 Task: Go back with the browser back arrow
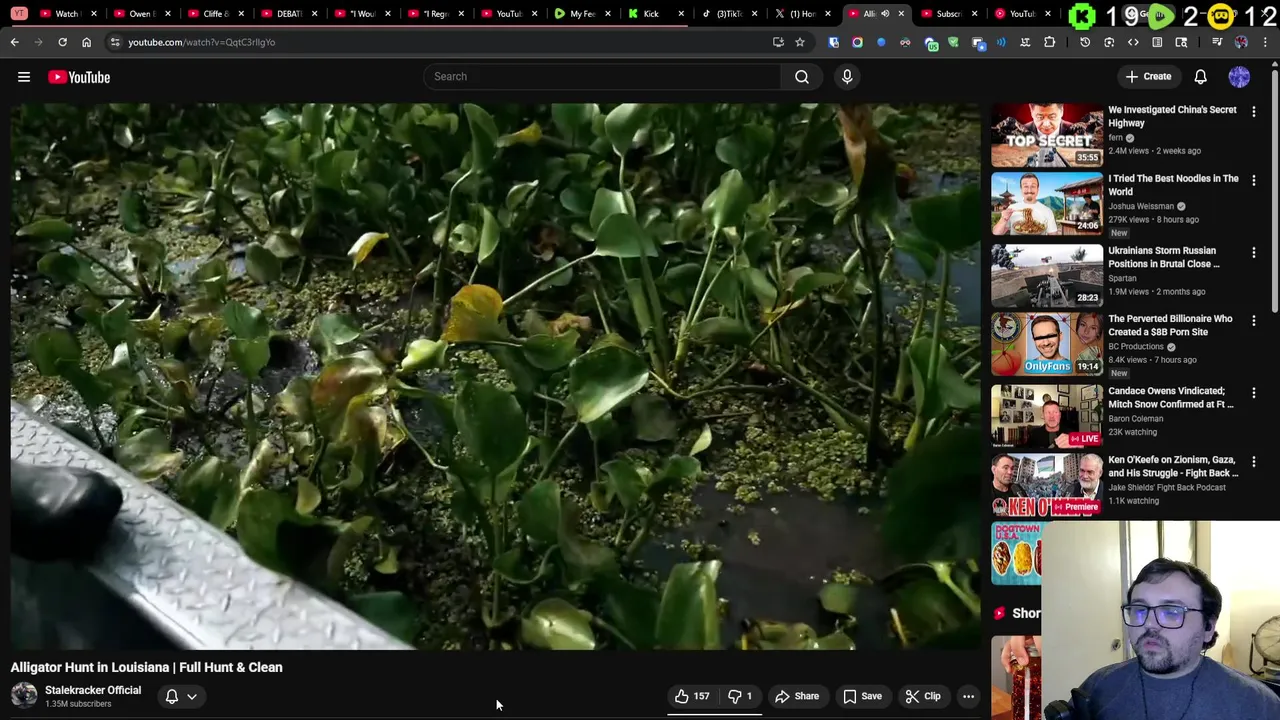pyautogui.click(x=15, y=42)
